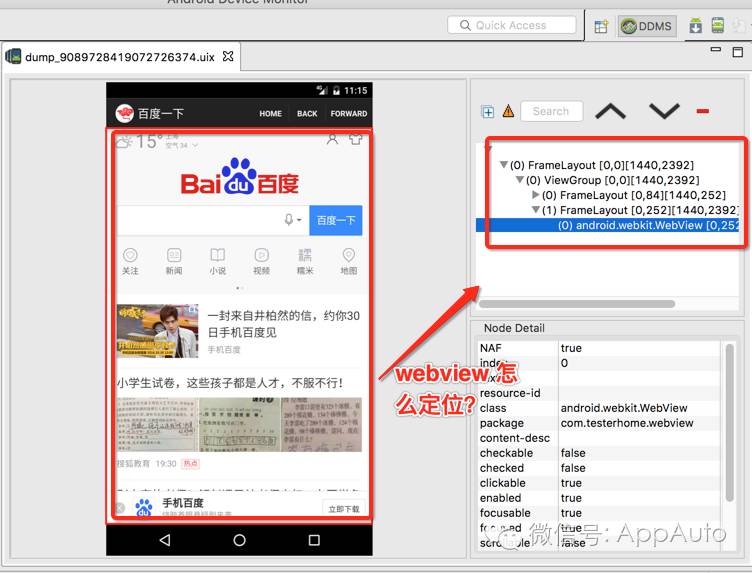Tap the Android home circle button

(239, 540)
